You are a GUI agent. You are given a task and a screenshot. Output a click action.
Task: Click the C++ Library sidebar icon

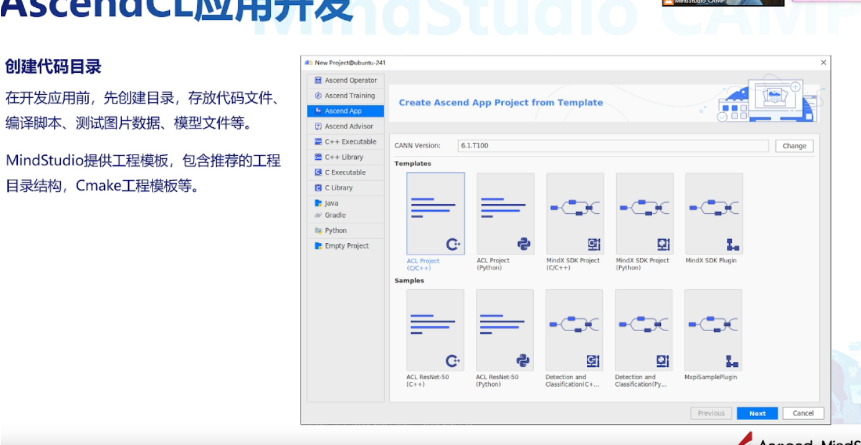click(318, 157)
